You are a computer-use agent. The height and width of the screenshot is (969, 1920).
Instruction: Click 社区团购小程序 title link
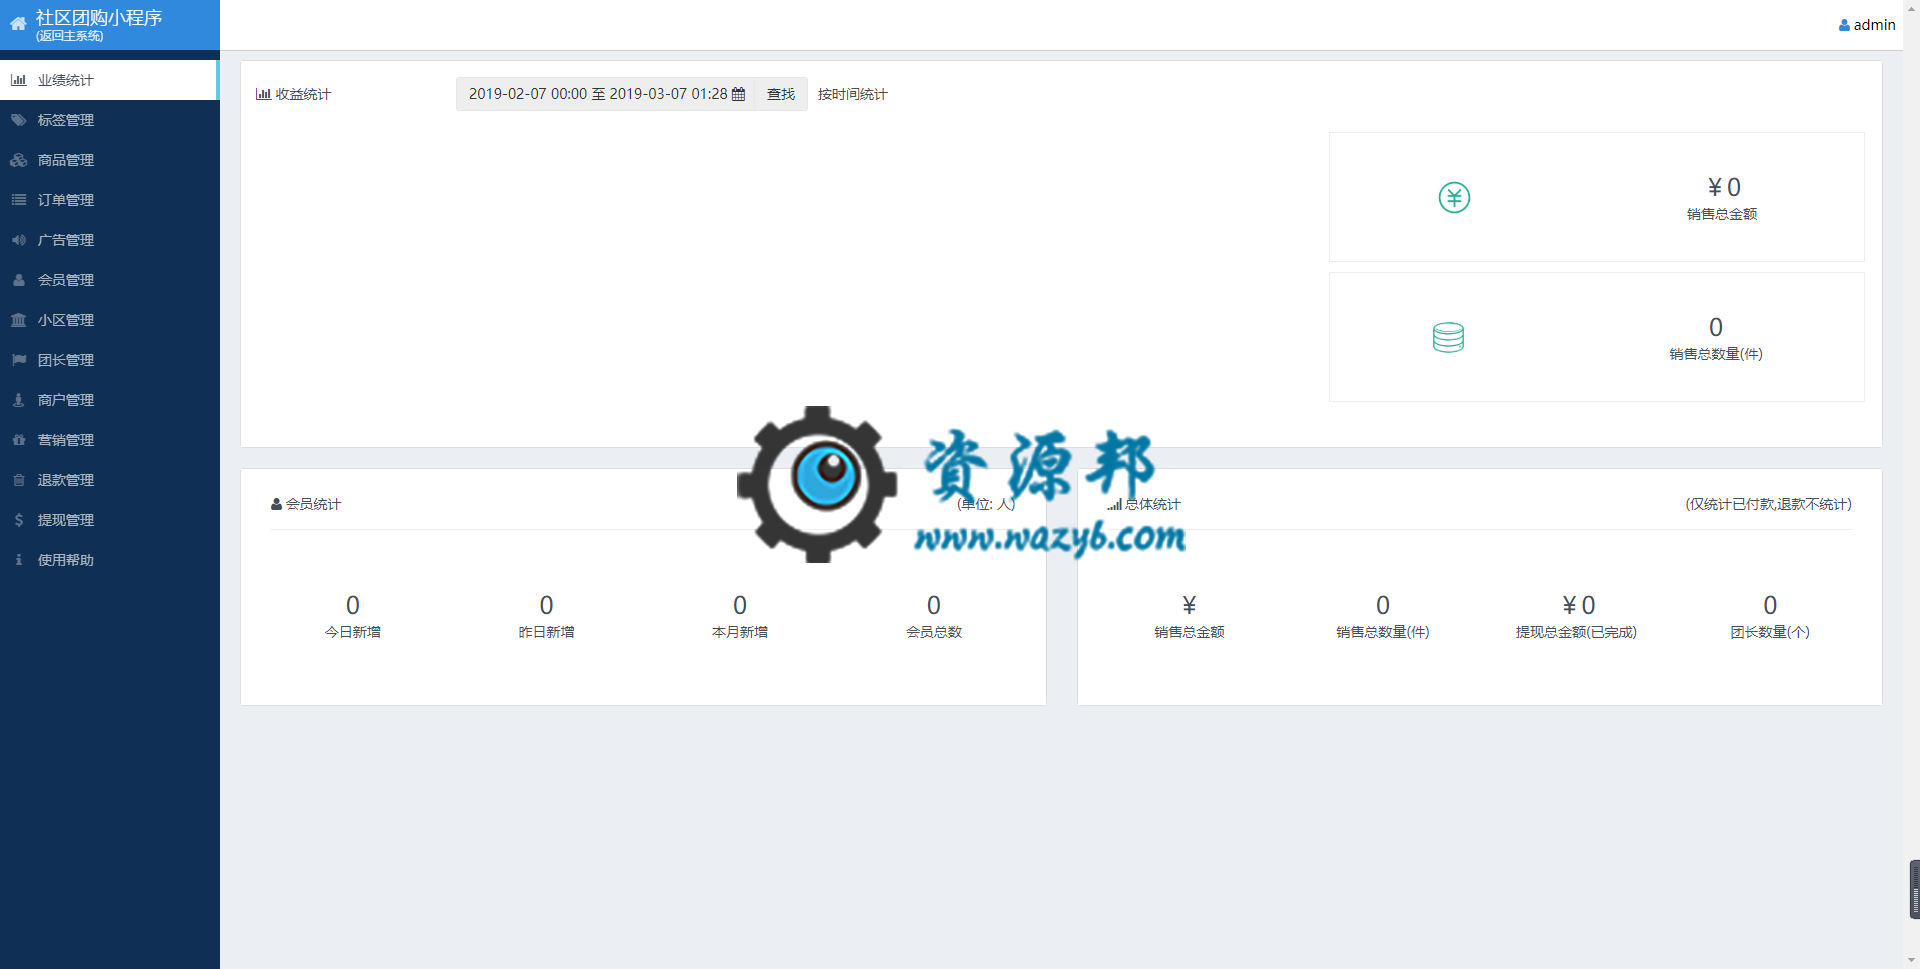coord(99,18)
